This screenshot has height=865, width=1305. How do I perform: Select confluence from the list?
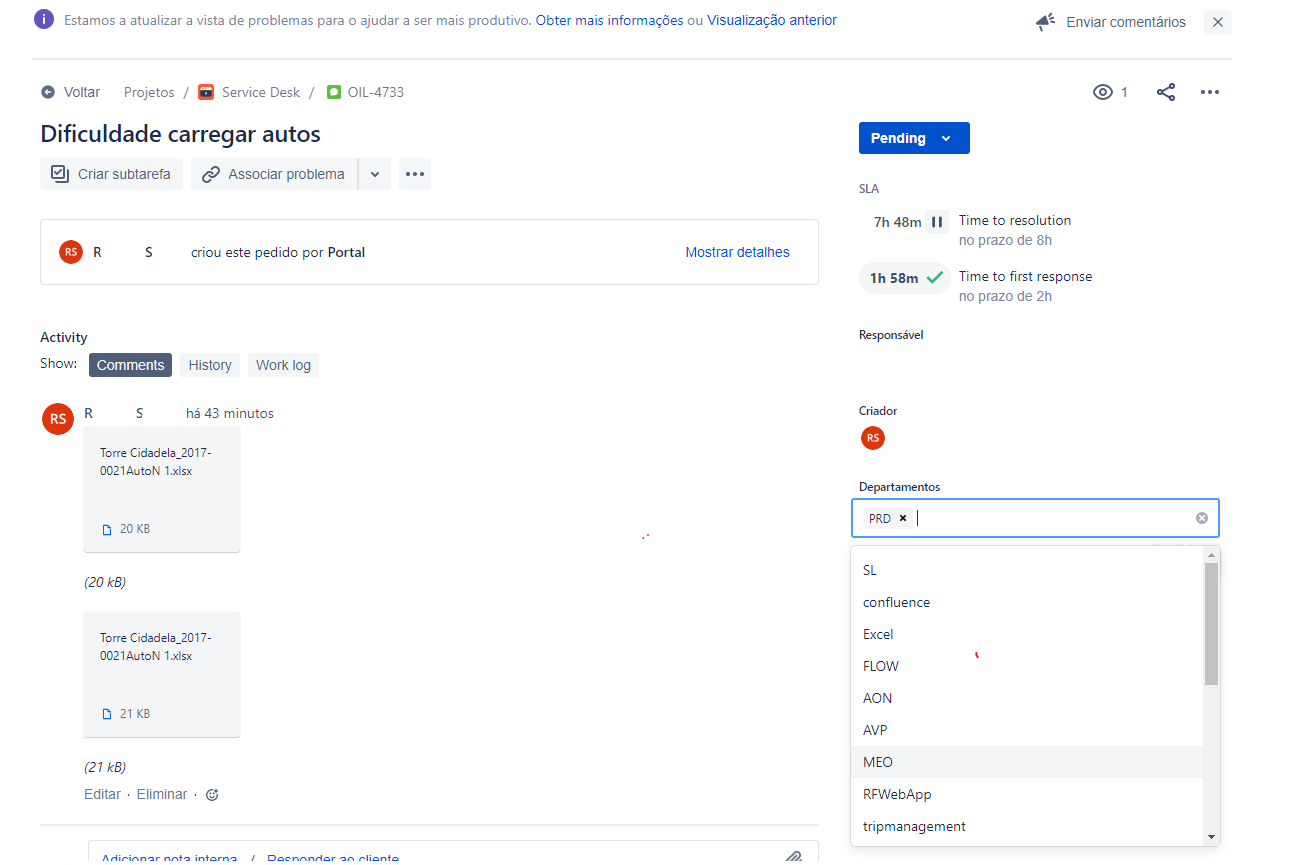tap(1027, 602)
